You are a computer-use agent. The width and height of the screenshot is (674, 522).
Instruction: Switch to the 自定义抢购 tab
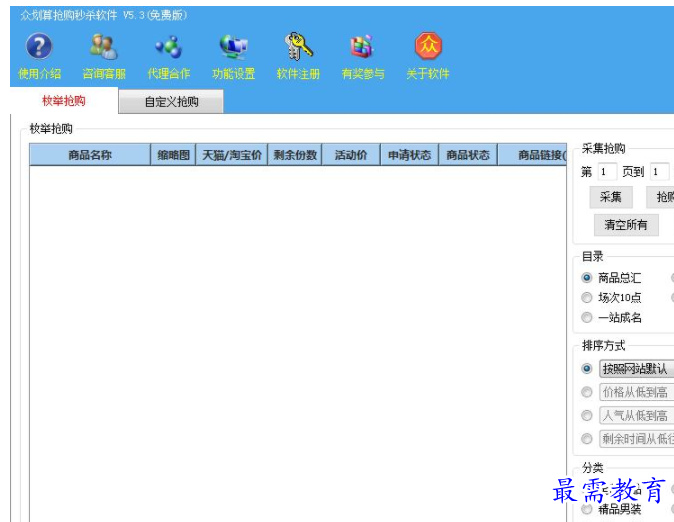point(171,102)
